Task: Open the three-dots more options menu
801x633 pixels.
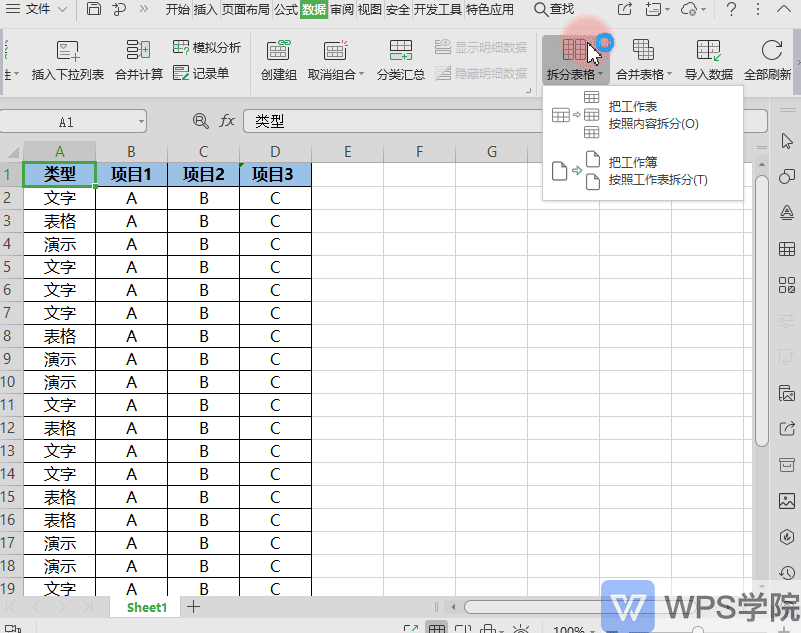Action: pos(758,9)
